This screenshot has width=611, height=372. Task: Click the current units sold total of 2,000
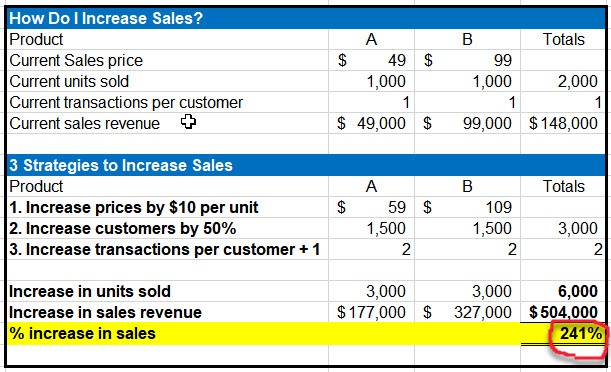(x=563, y=81)
